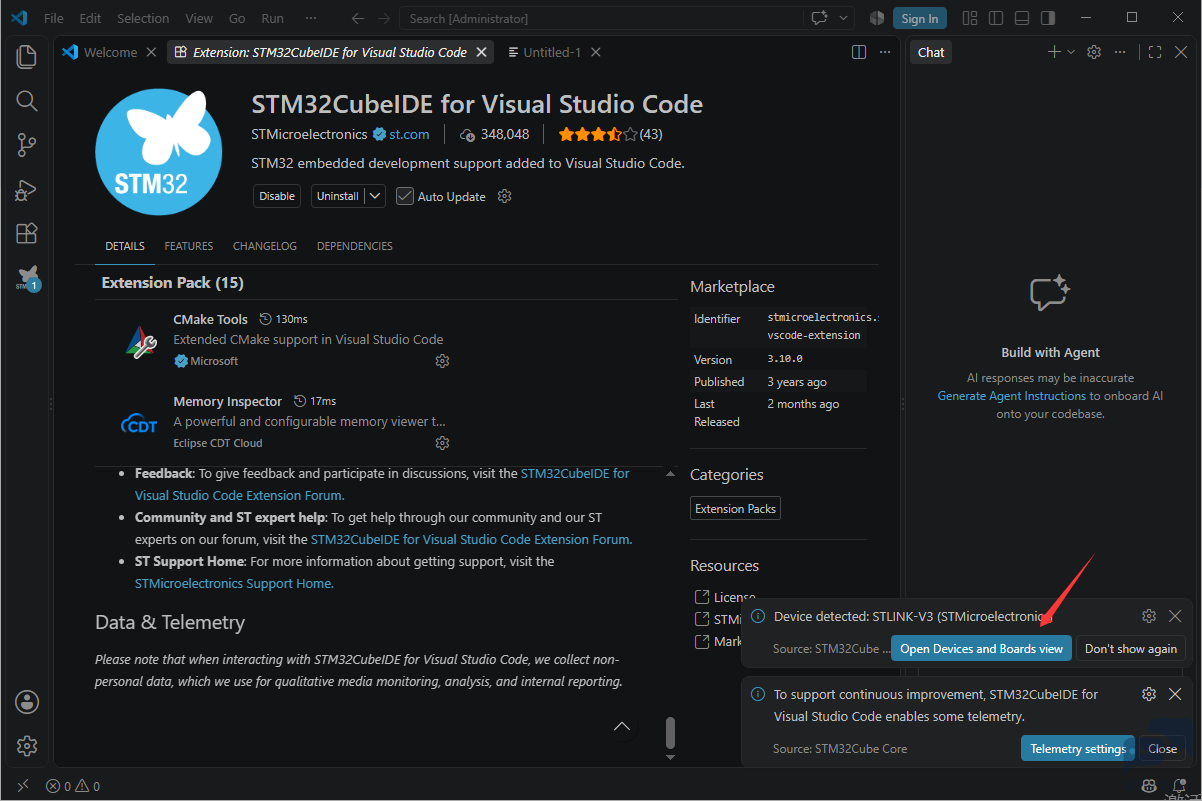
Task: Click Don't show again button
Action: (1131, 649)
